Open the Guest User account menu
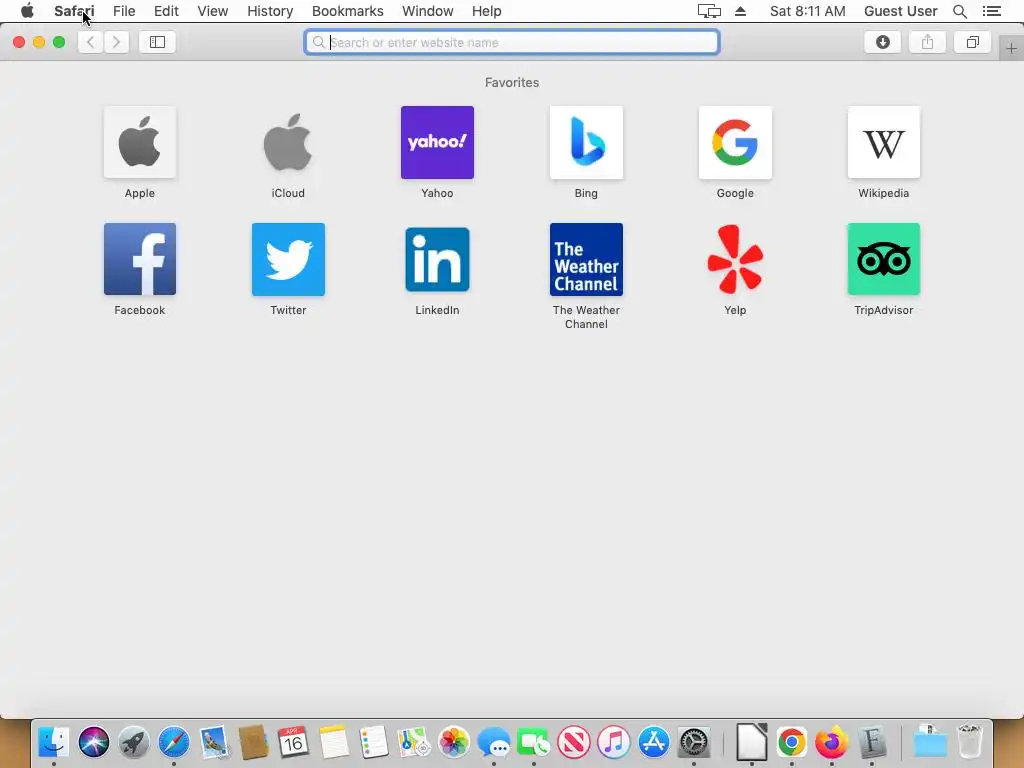This screenshot has height=768, width=1024. (x=901, y=11)
